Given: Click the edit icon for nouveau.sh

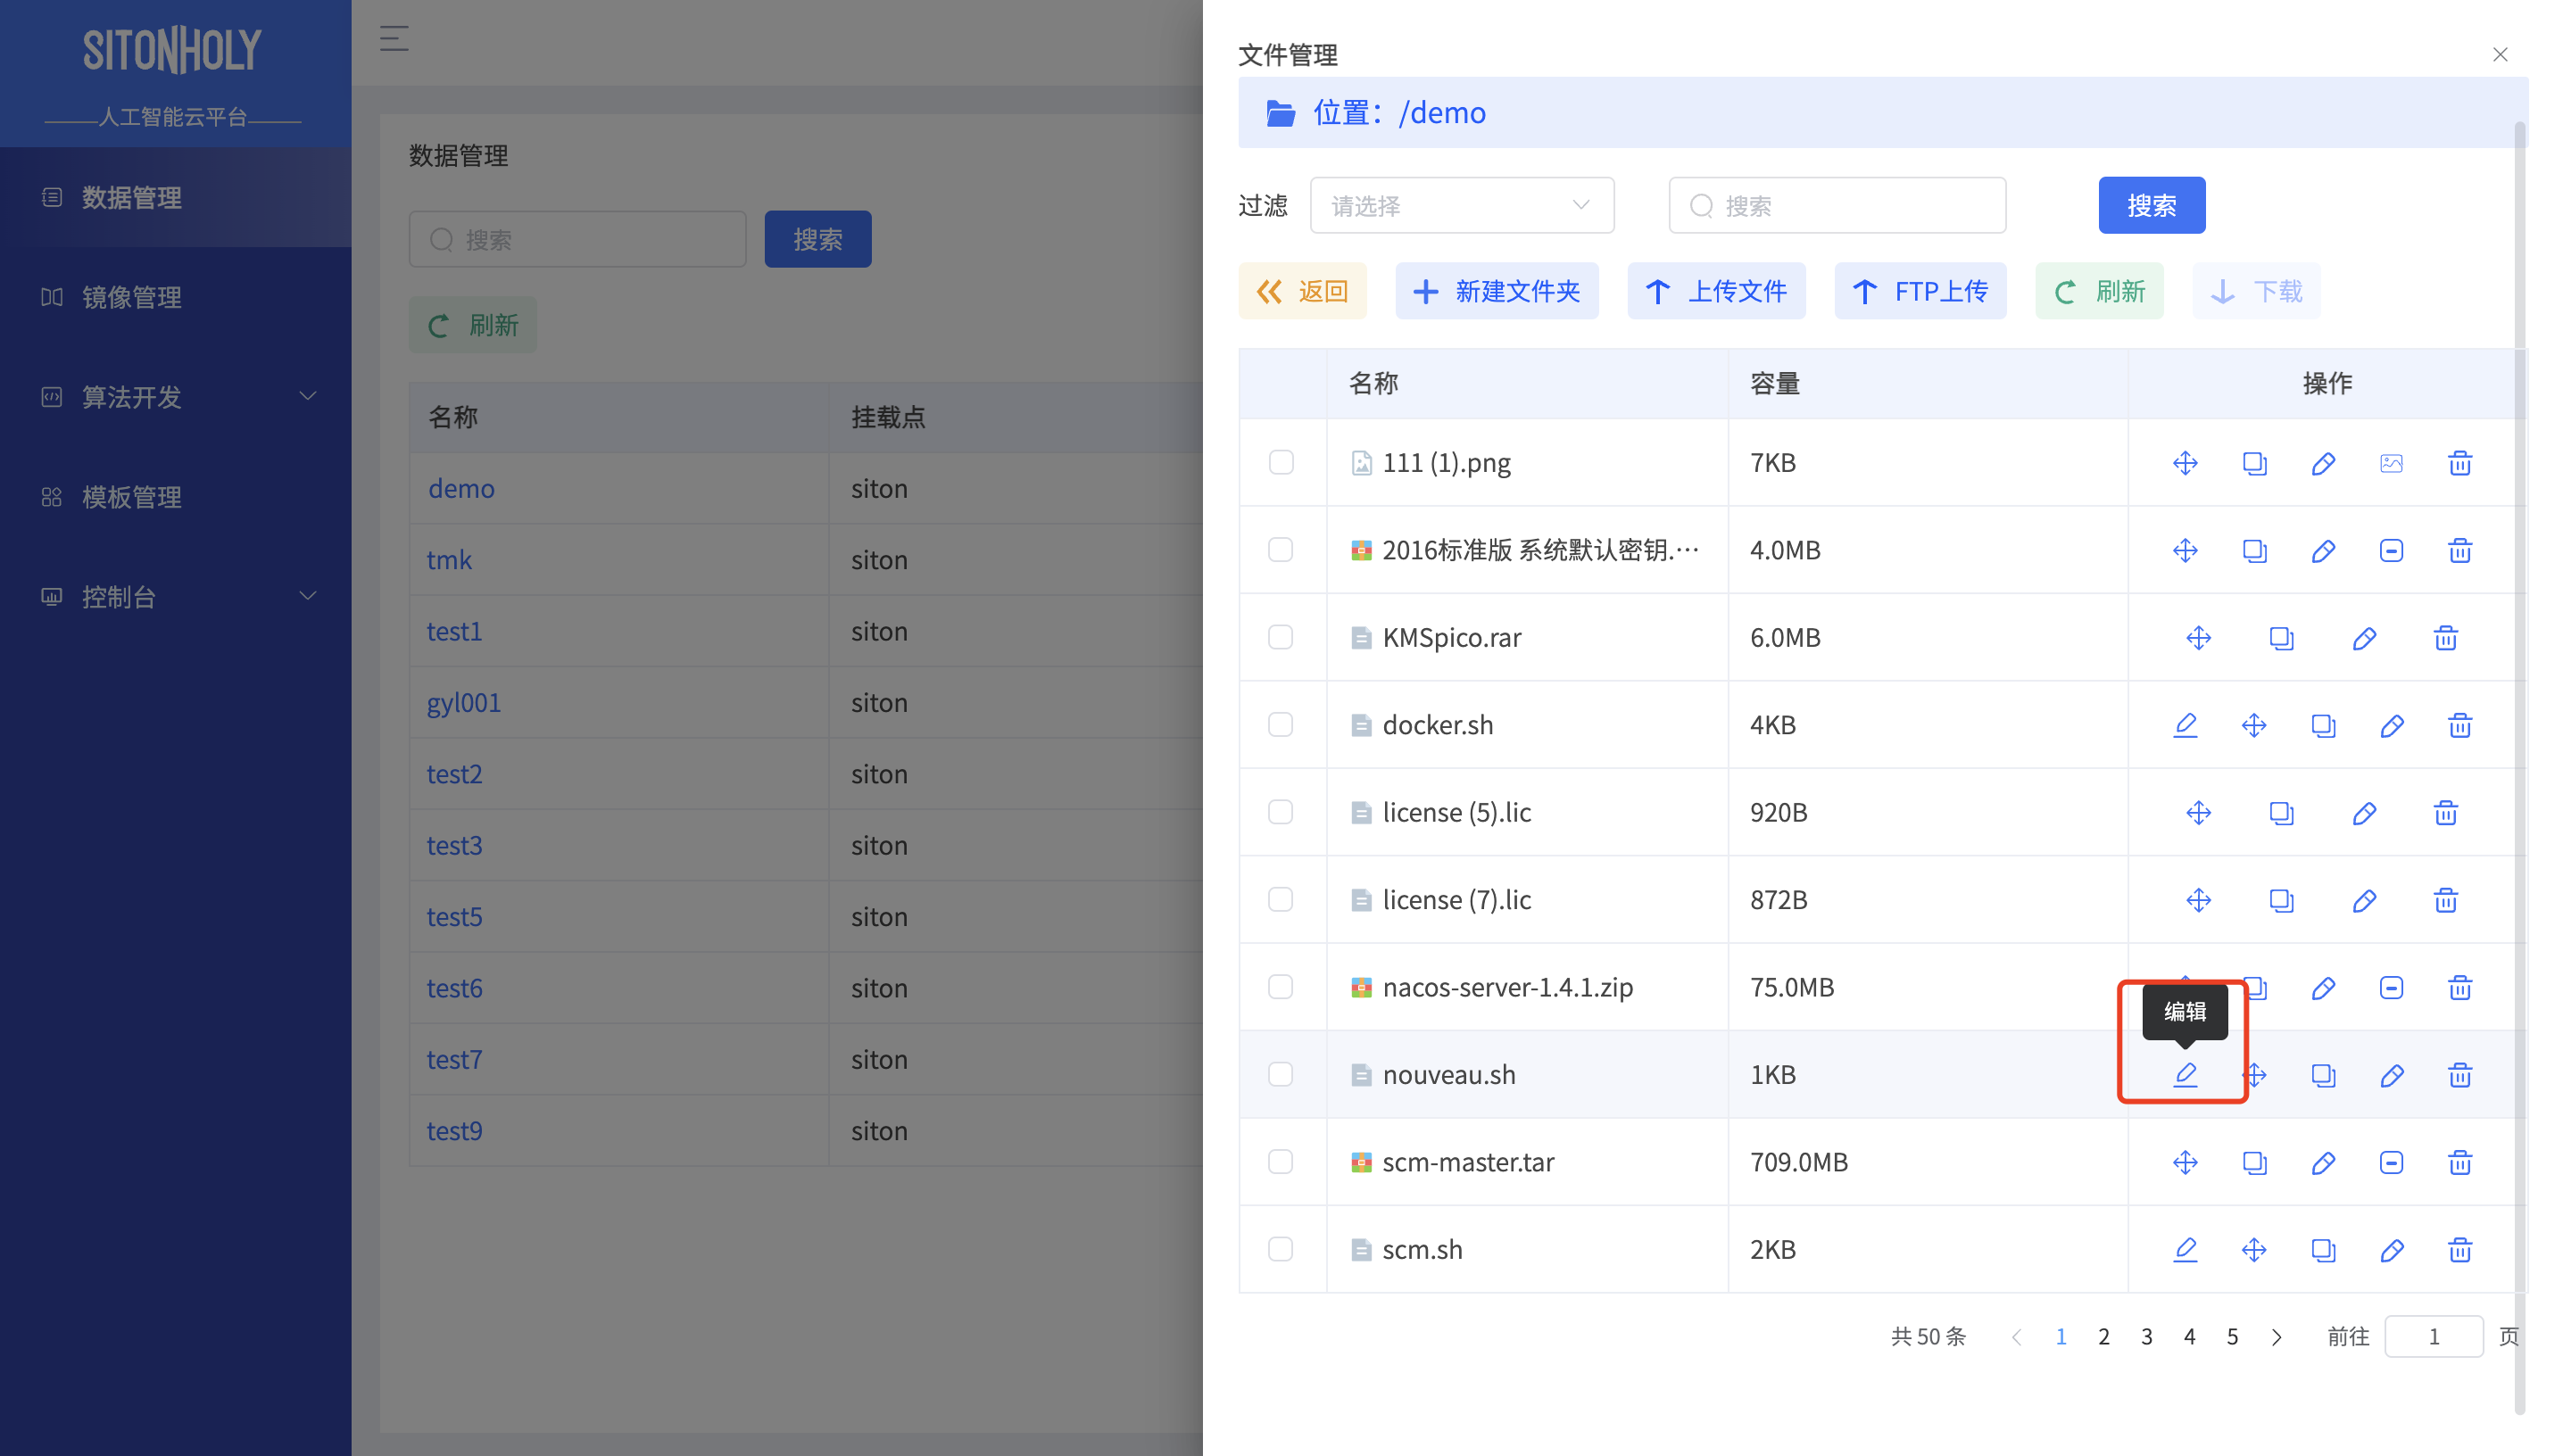Looking at the screenshot, I should click(2185, 1075).
